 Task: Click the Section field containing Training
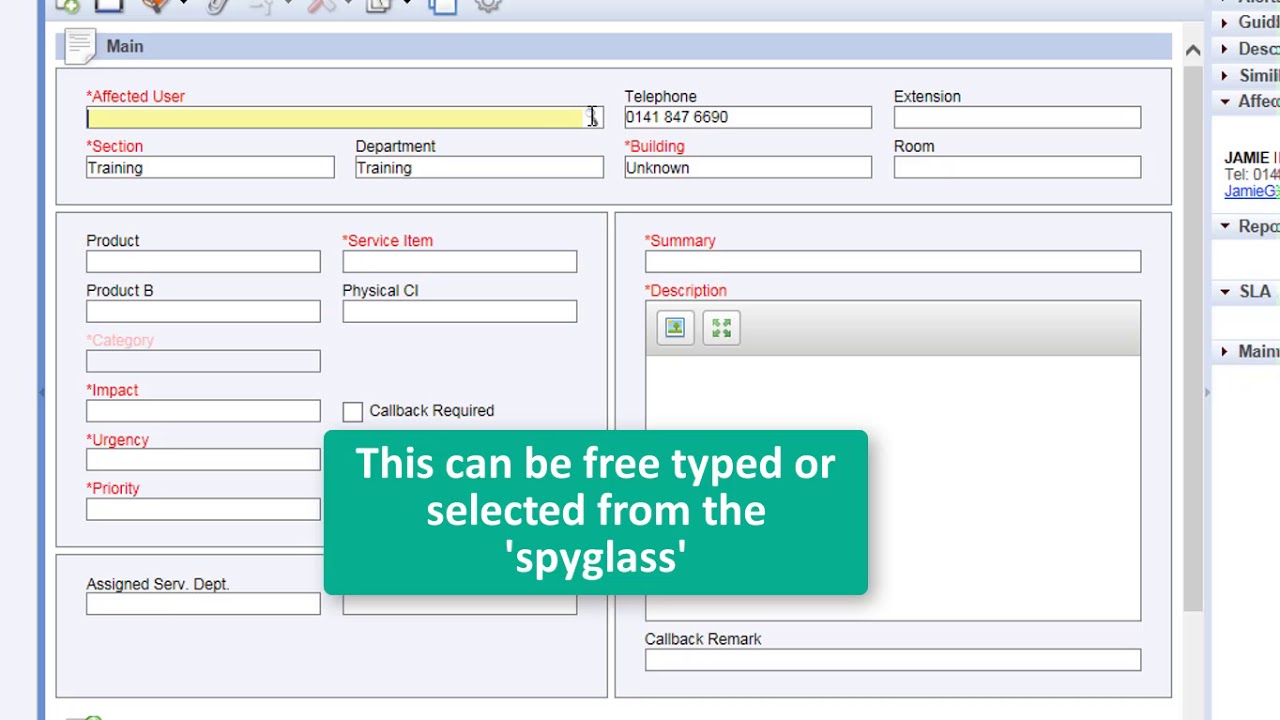click(x=210, y=168)
